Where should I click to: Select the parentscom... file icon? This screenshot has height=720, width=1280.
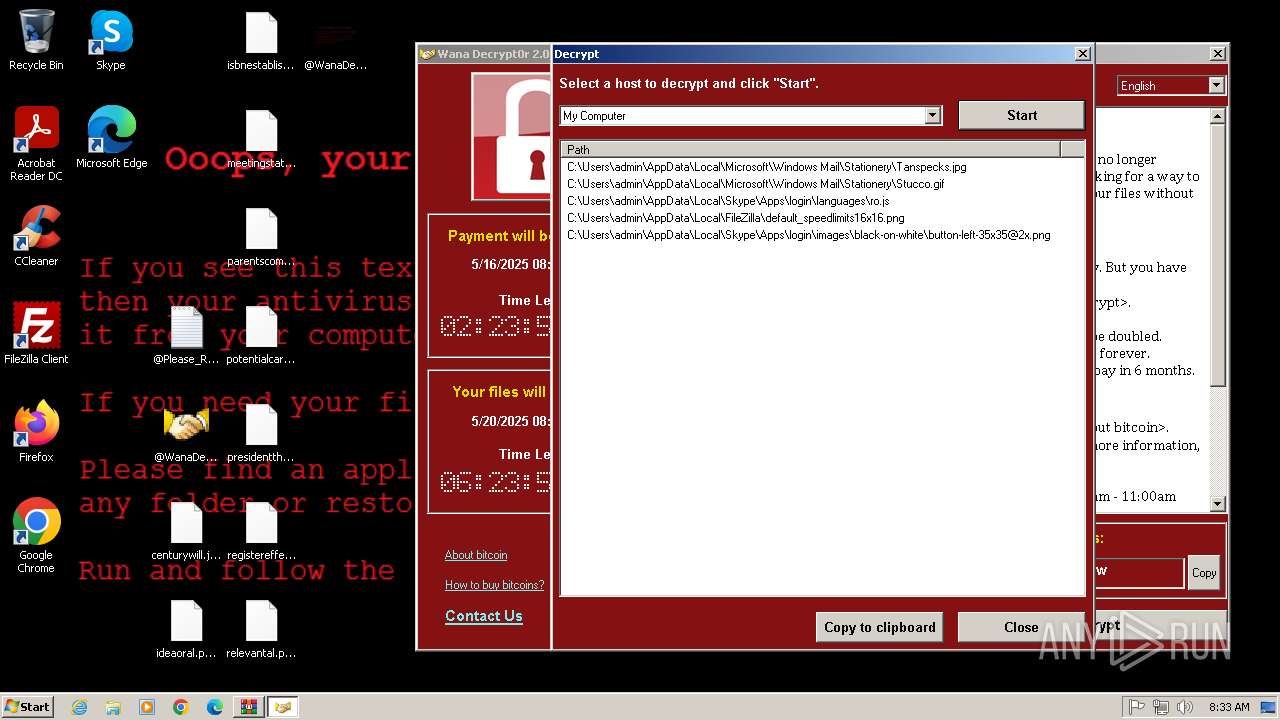261,238
